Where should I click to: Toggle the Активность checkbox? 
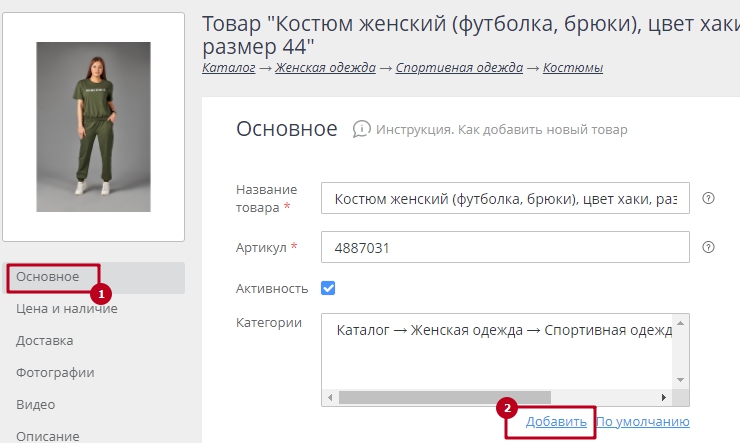(x=328, y=288)
